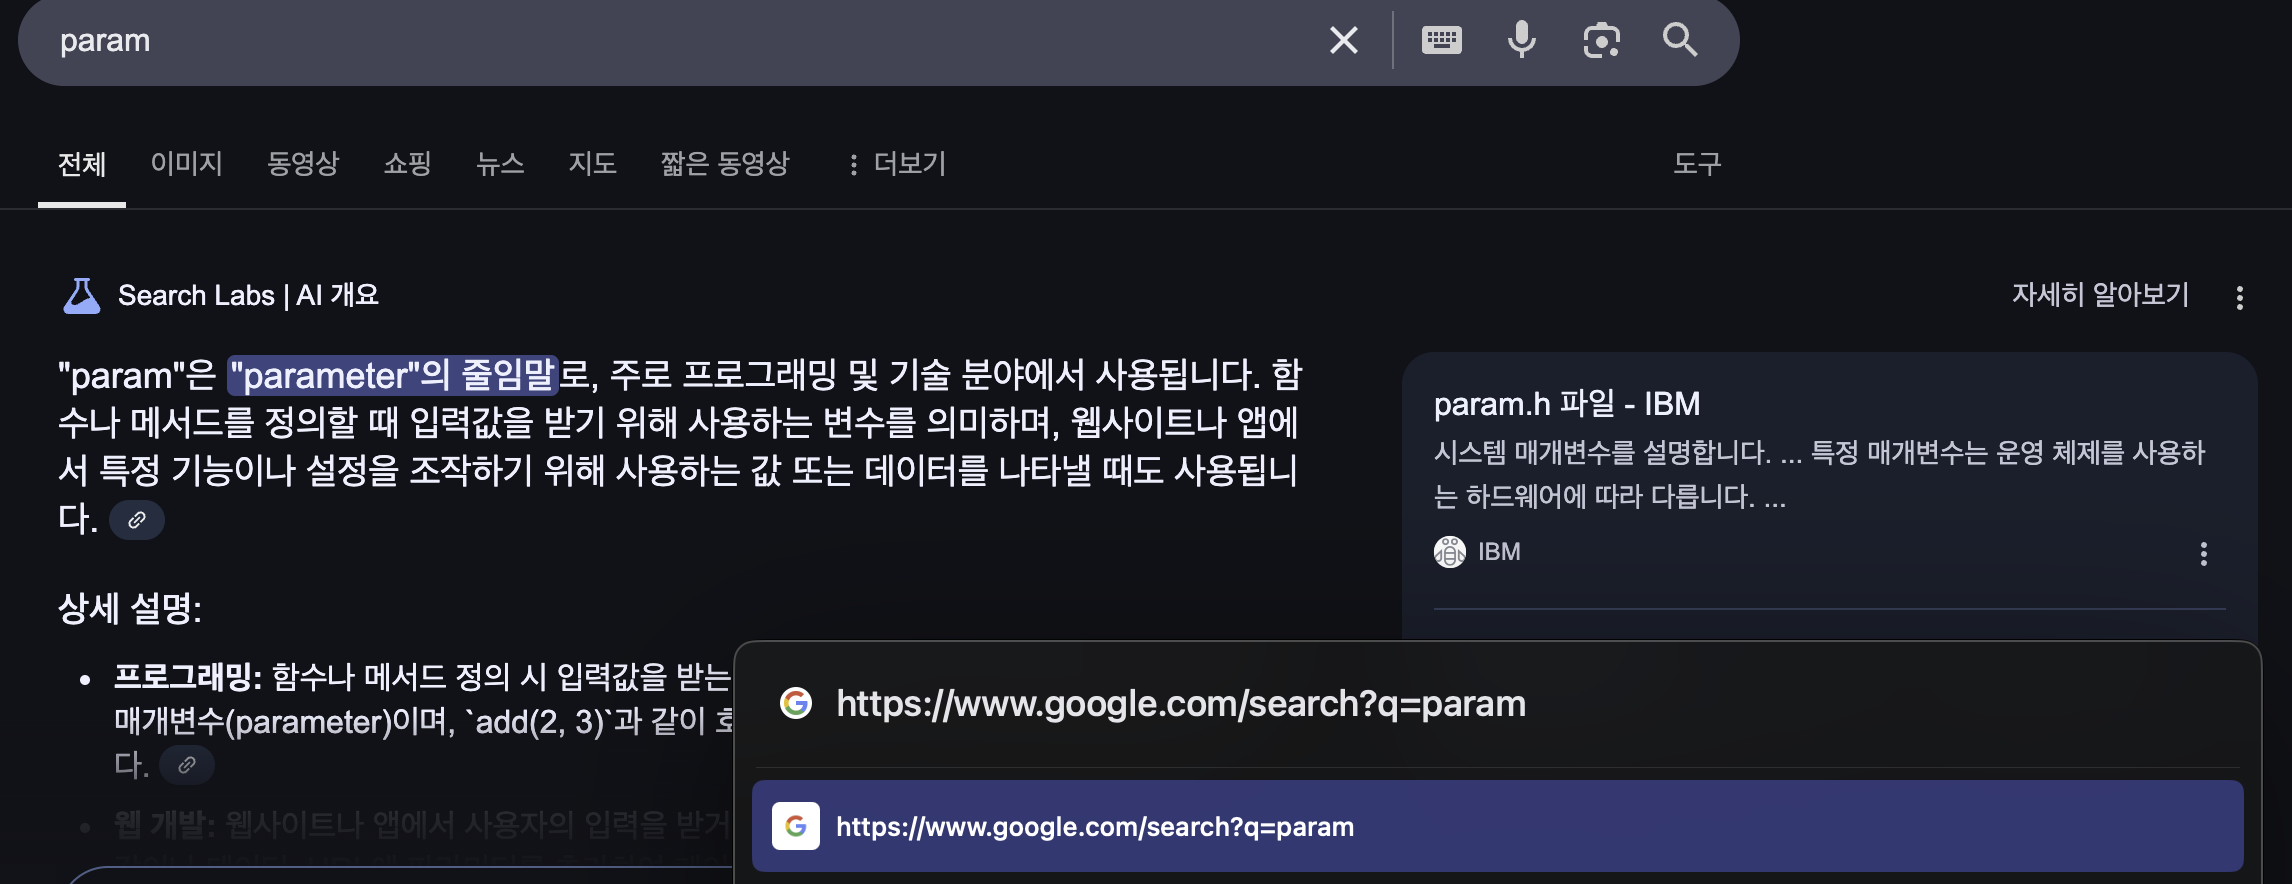Click the 'Search Labs | AI 개요' label
This screenshot has height=884, width=2292.
click(248, 296)
